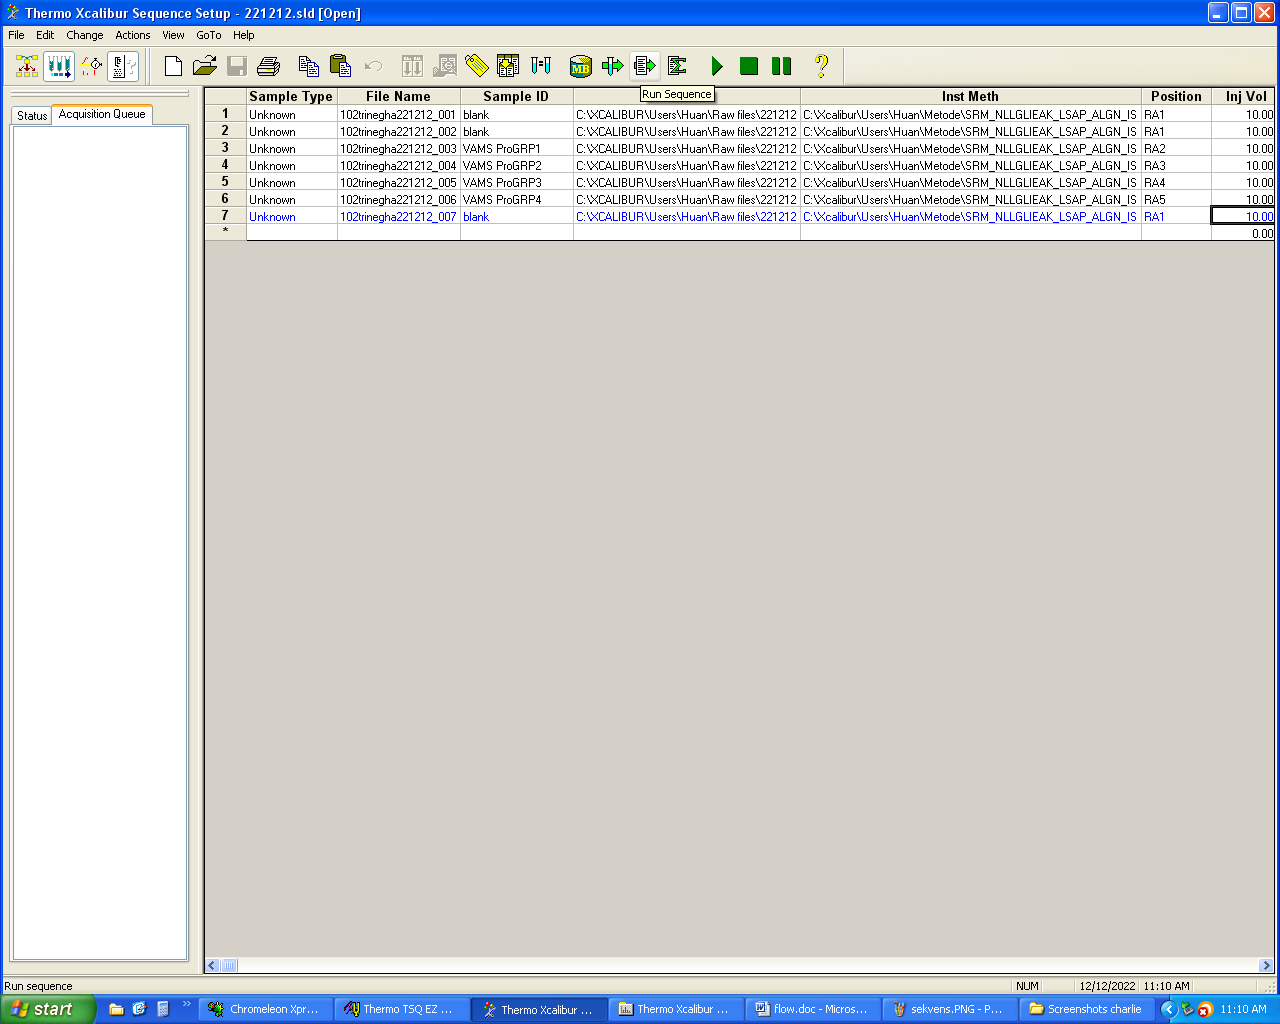
Task: Open a sequence file with folder icon
Action: tap(205, 66)
